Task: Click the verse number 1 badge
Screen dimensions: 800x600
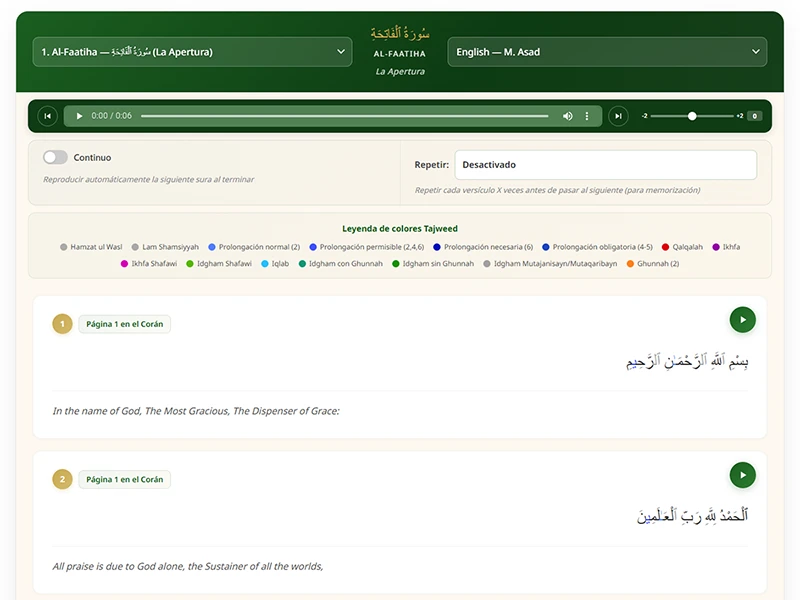Action: point(63,324)
